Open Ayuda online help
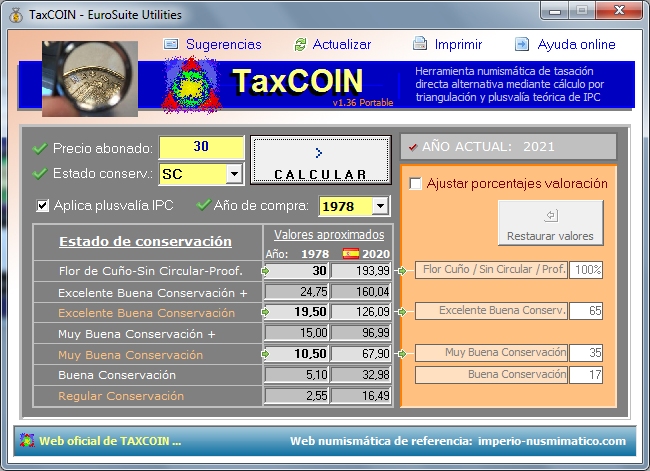 [x=576, y=44]
